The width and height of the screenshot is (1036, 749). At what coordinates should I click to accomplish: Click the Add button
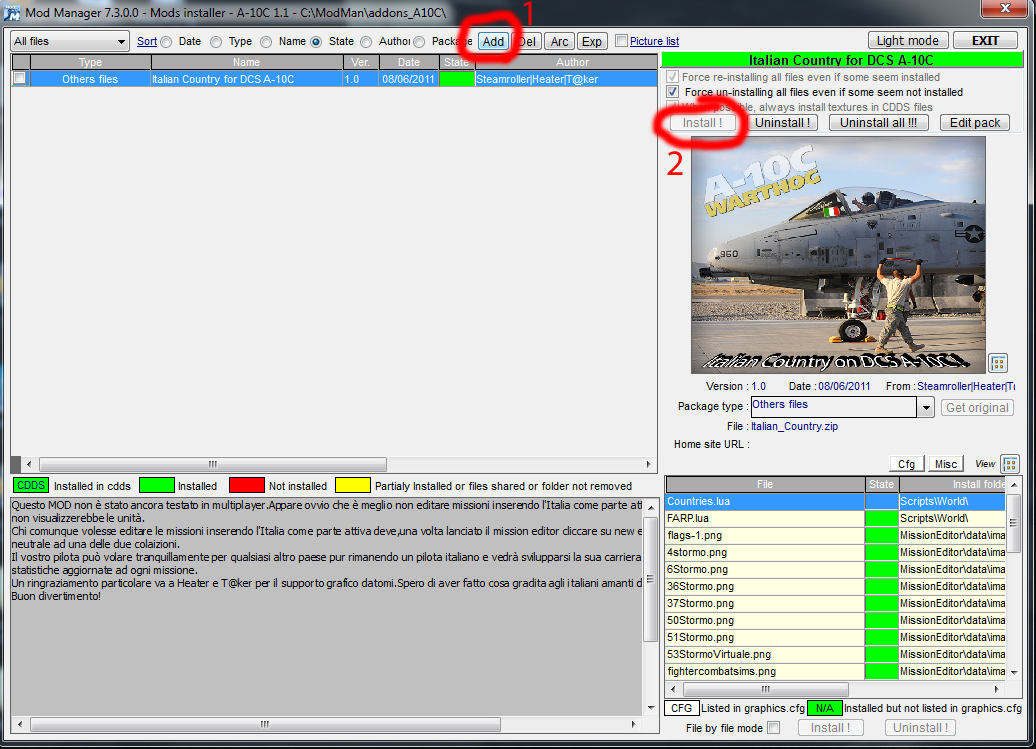(493, 41)
